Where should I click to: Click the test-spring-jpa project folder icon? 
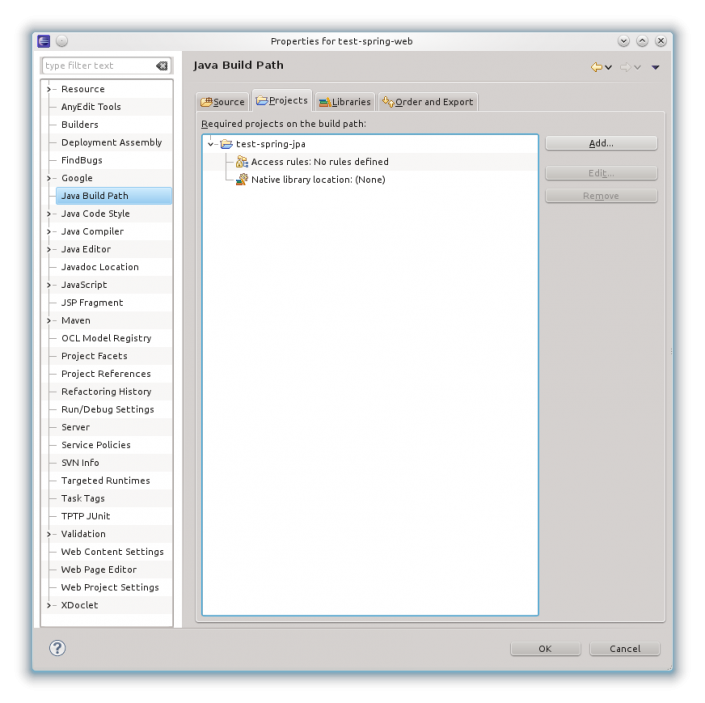point(226,144)
